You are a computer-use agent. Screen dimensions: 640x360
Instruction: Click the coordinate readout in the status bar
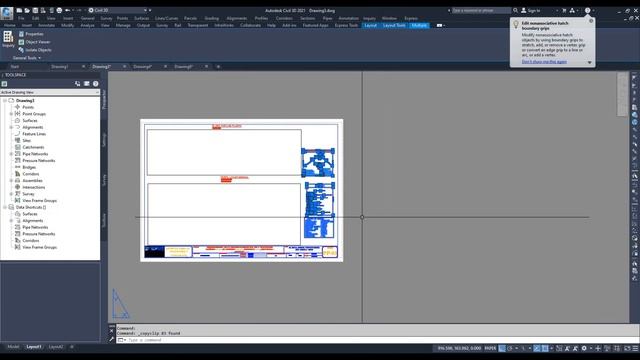click(459, 348)
